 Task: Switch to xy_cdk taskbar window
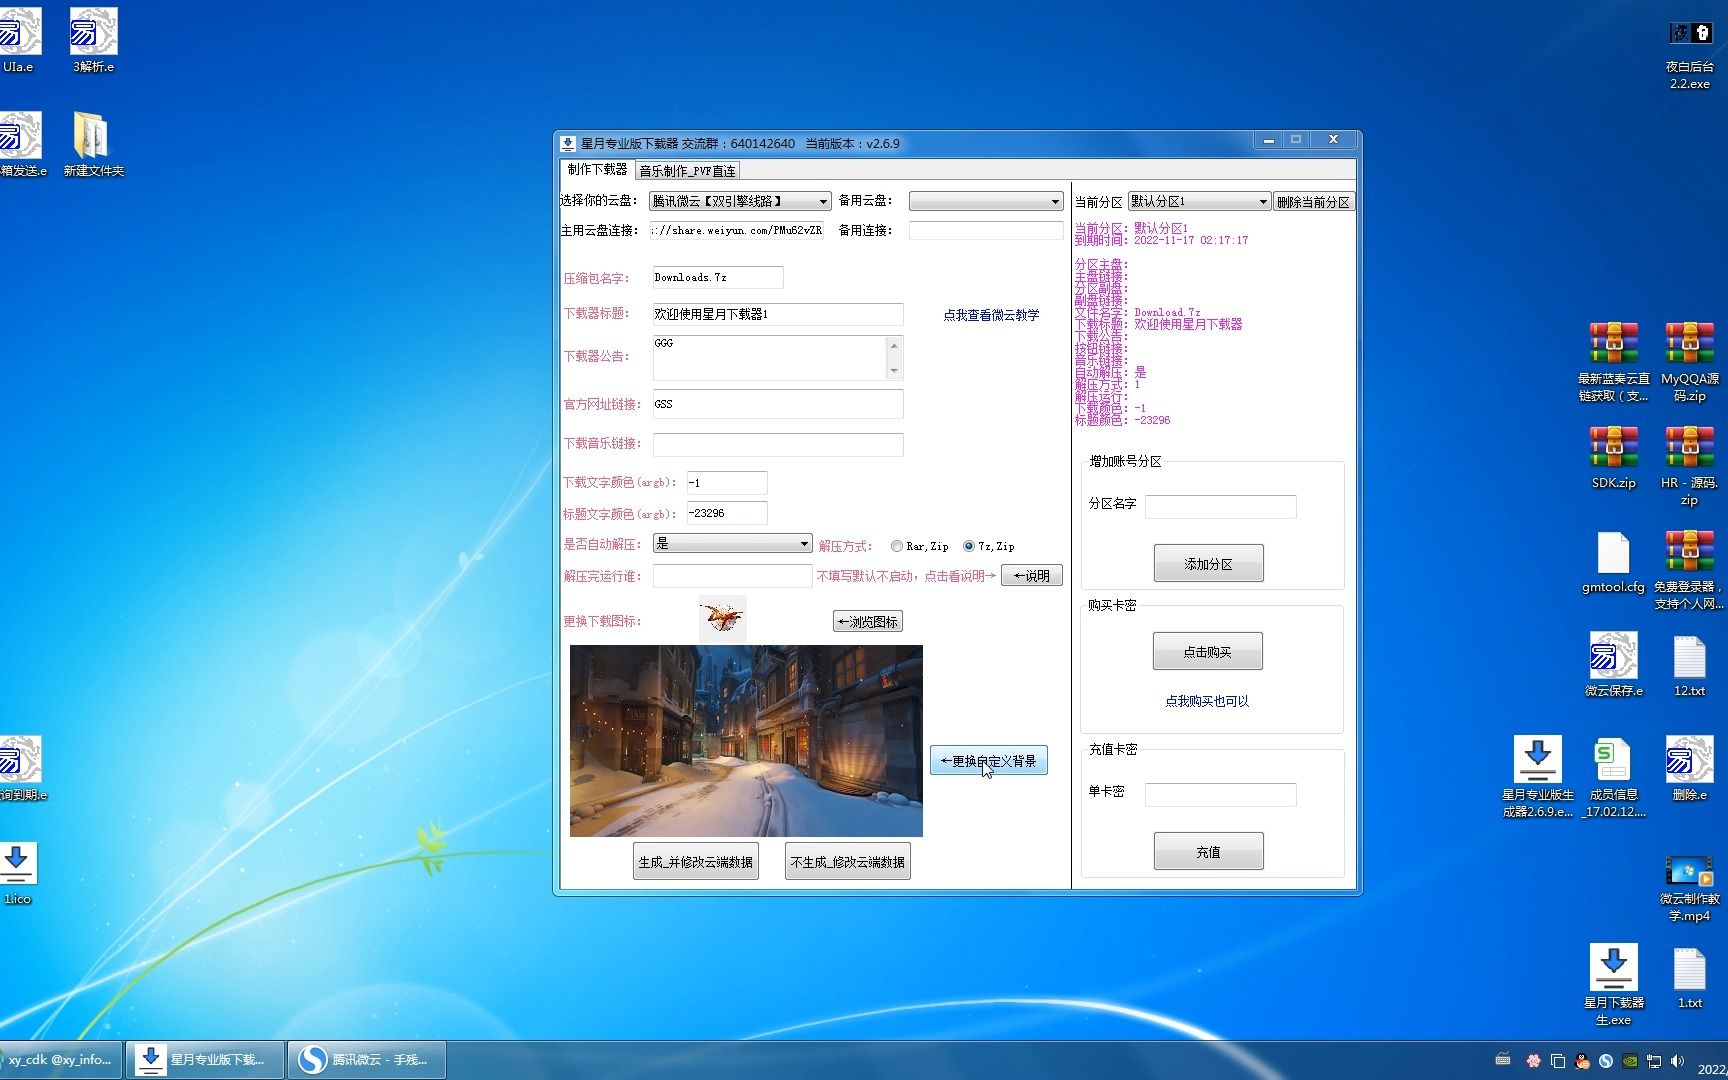point(60,1059)
